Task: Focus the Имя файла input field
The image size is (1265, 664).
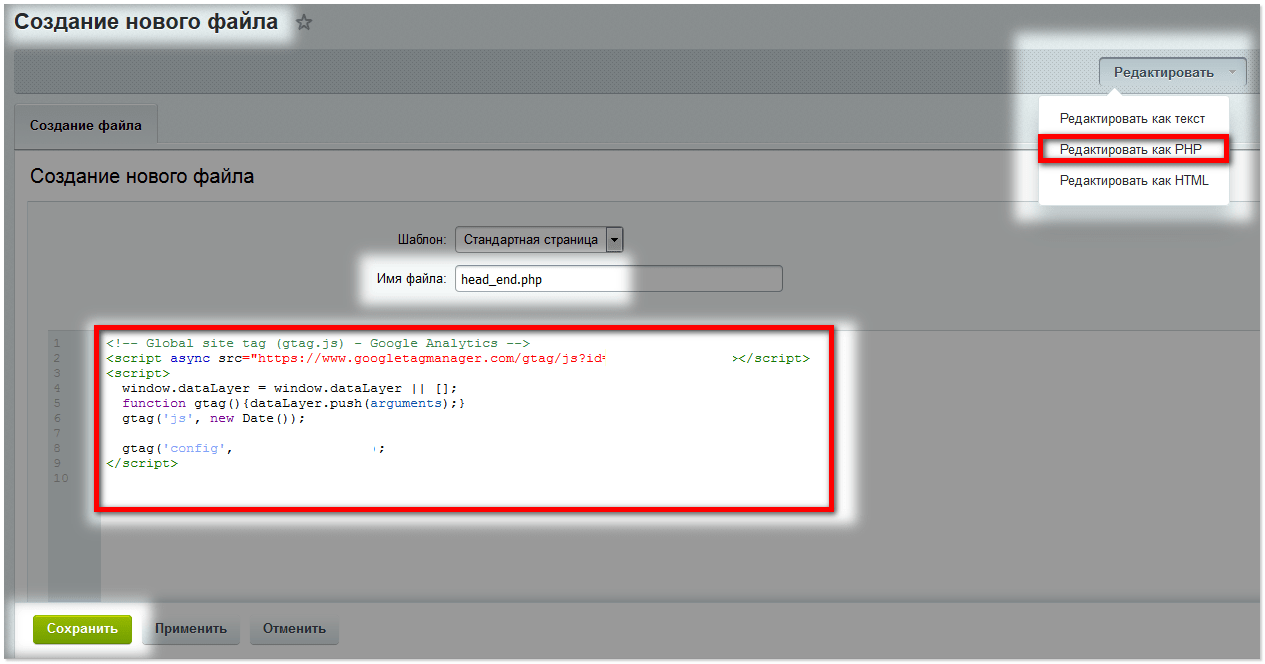Action: tap(618, 279)
